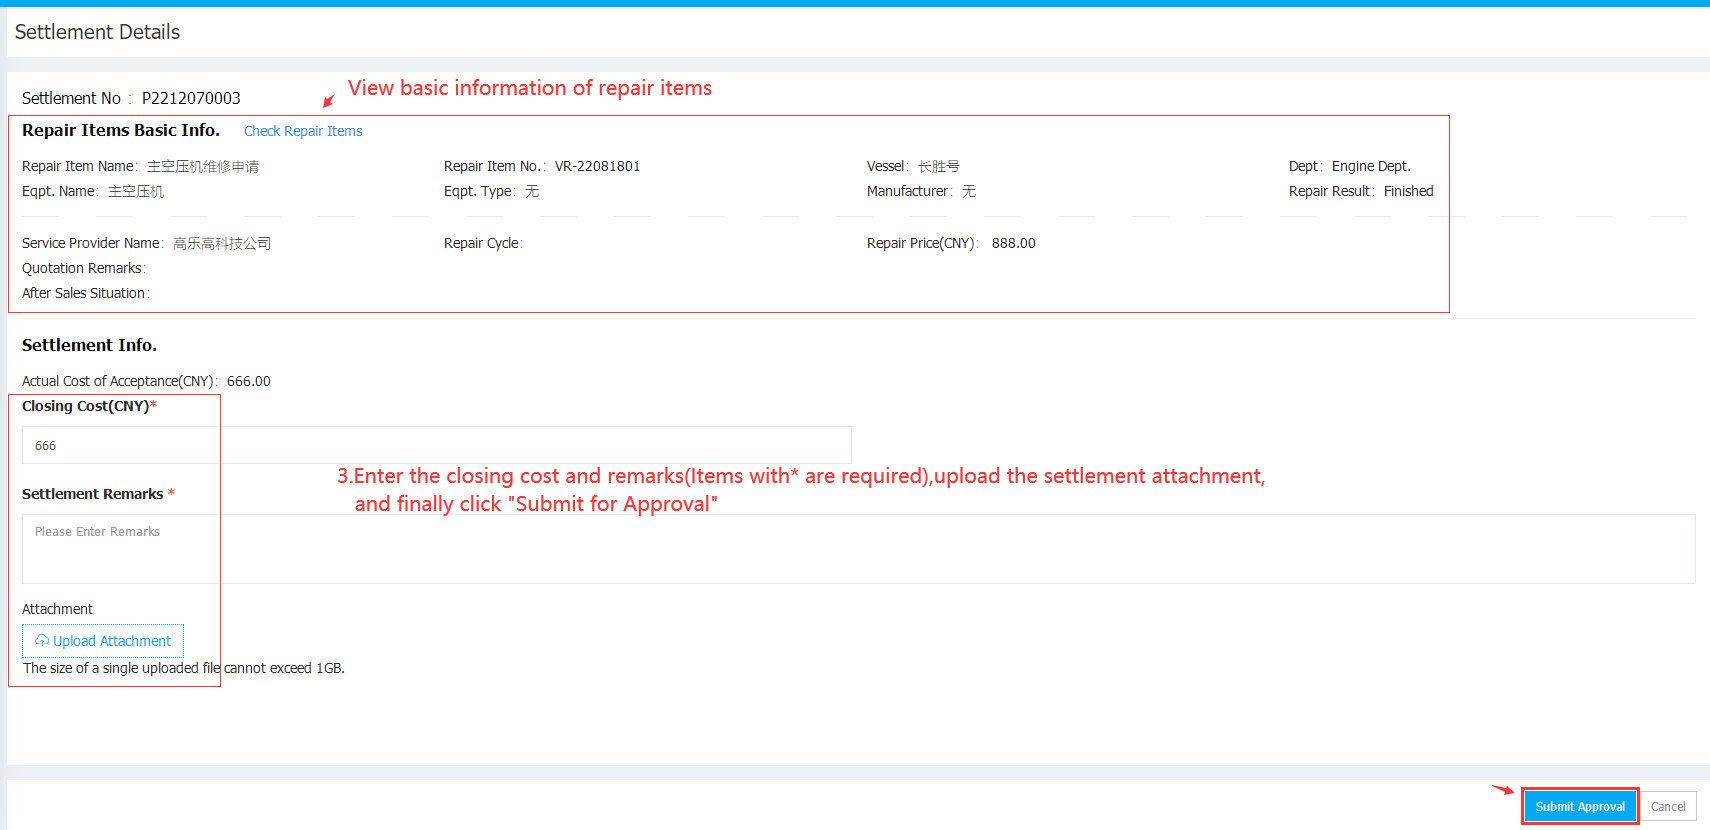Click the cloud upload icon
The image size is (1710, 830).
[x=42, y=640]
